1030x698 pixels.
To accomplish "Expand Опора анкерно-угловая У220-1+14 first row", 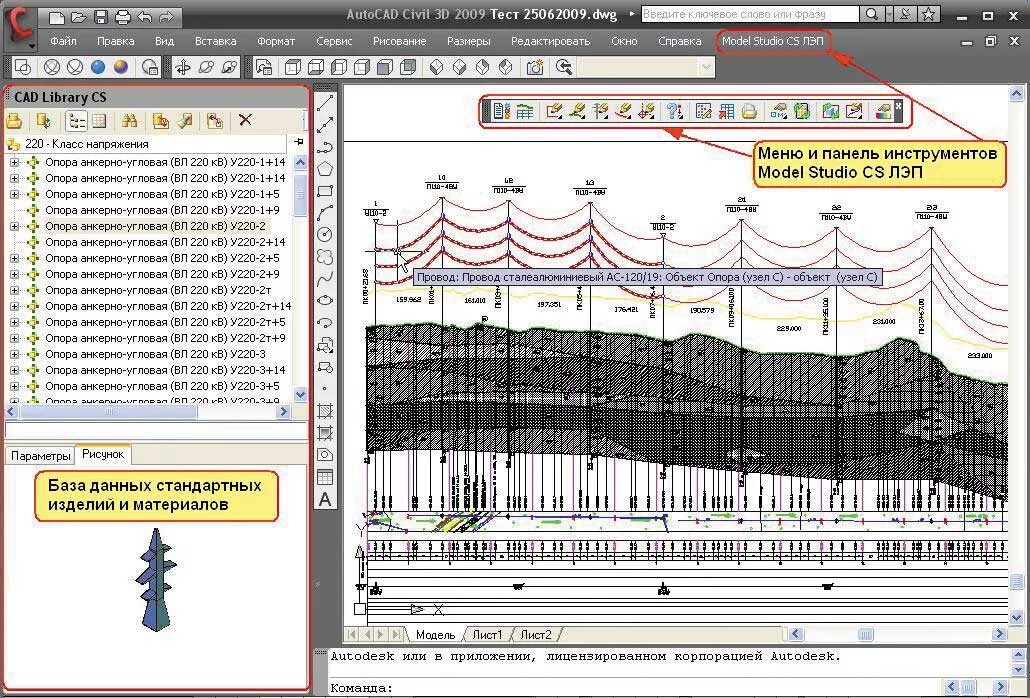I will (14, 162).
